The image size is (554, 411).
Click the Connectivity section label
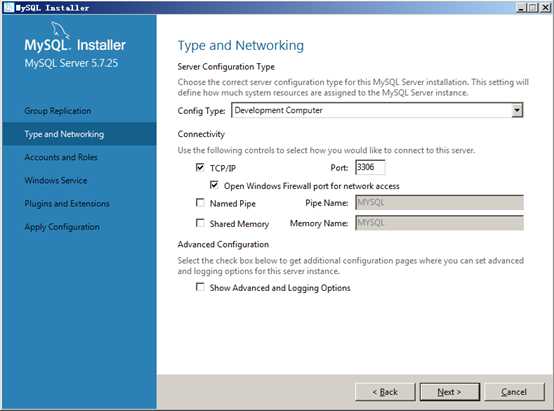point(201,134)
